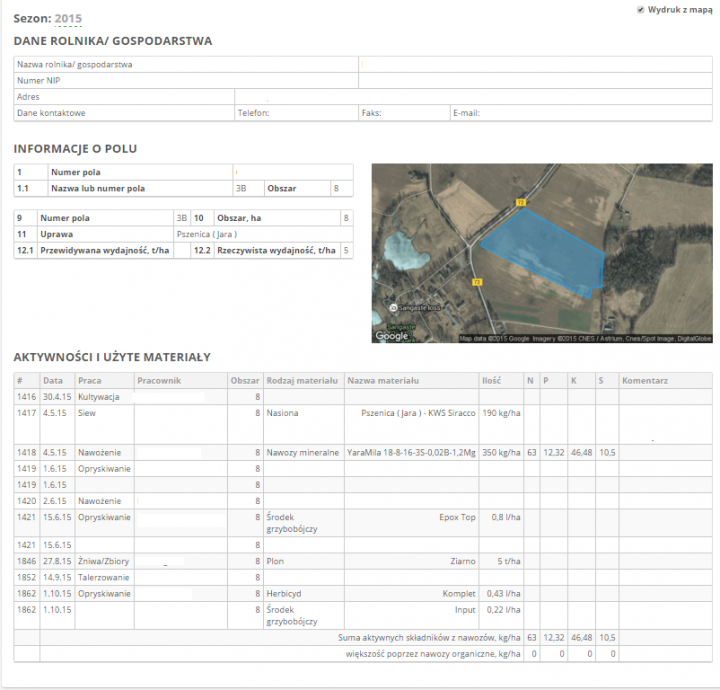Select the blue highlighted field polygon on the map
The image size is (720, 690).
click(547, 251)
